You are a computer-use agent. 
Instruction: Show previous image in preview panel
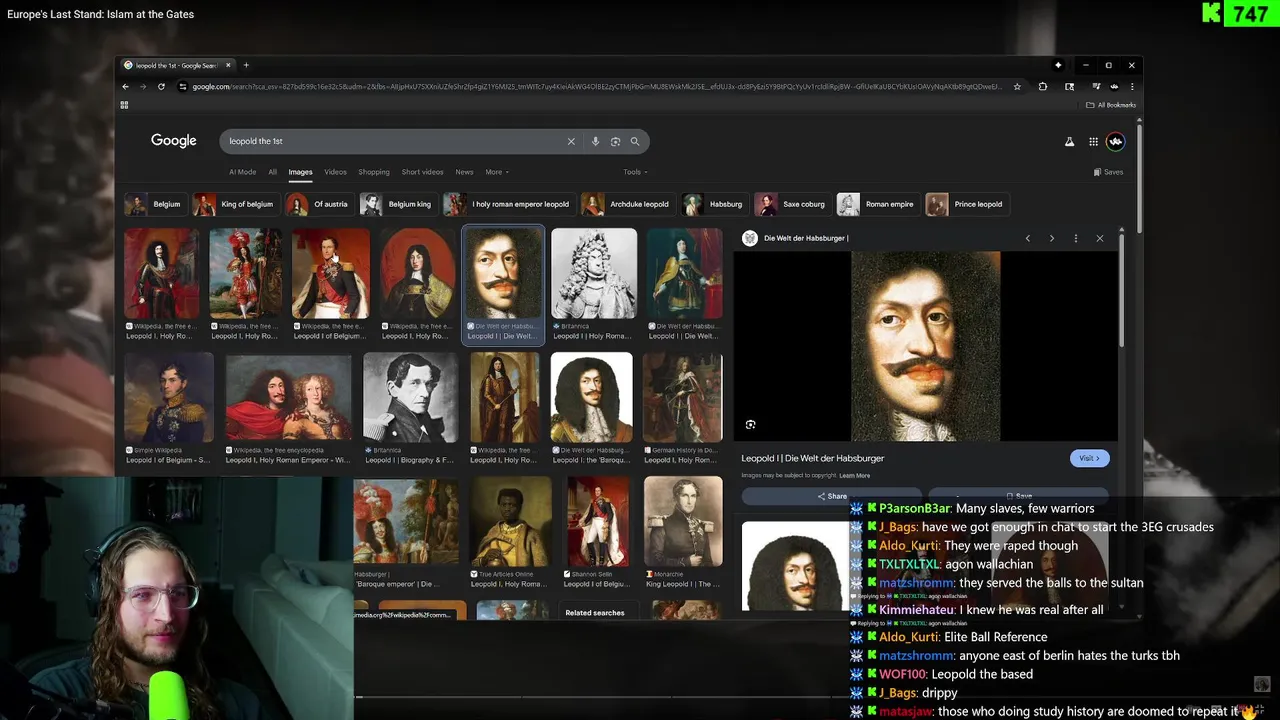1027,238
